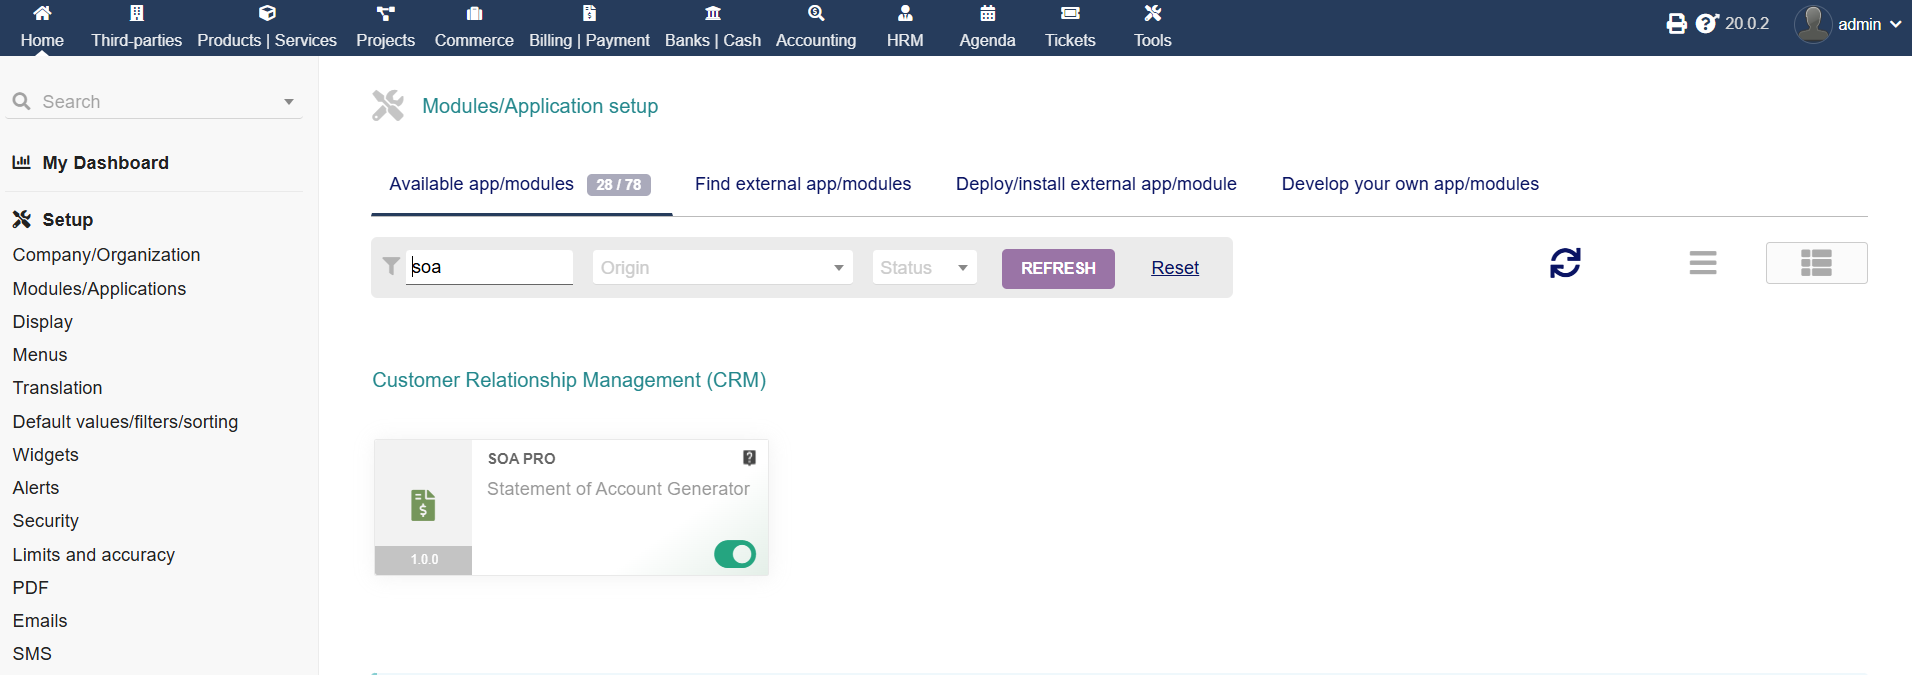Viewport: 1912px width, 675px height.
Task: Switch to list view icon
Action: click(1702, 263)
